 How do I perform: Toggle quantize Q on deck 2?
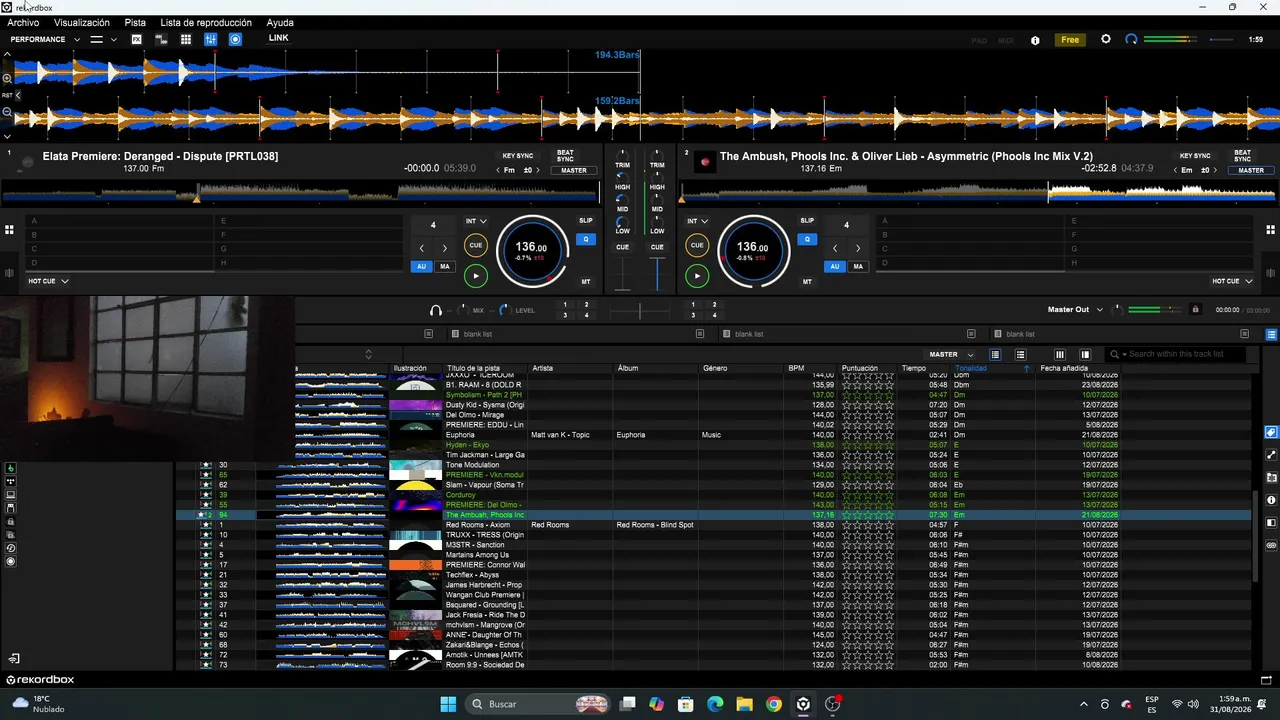(806, 239)
